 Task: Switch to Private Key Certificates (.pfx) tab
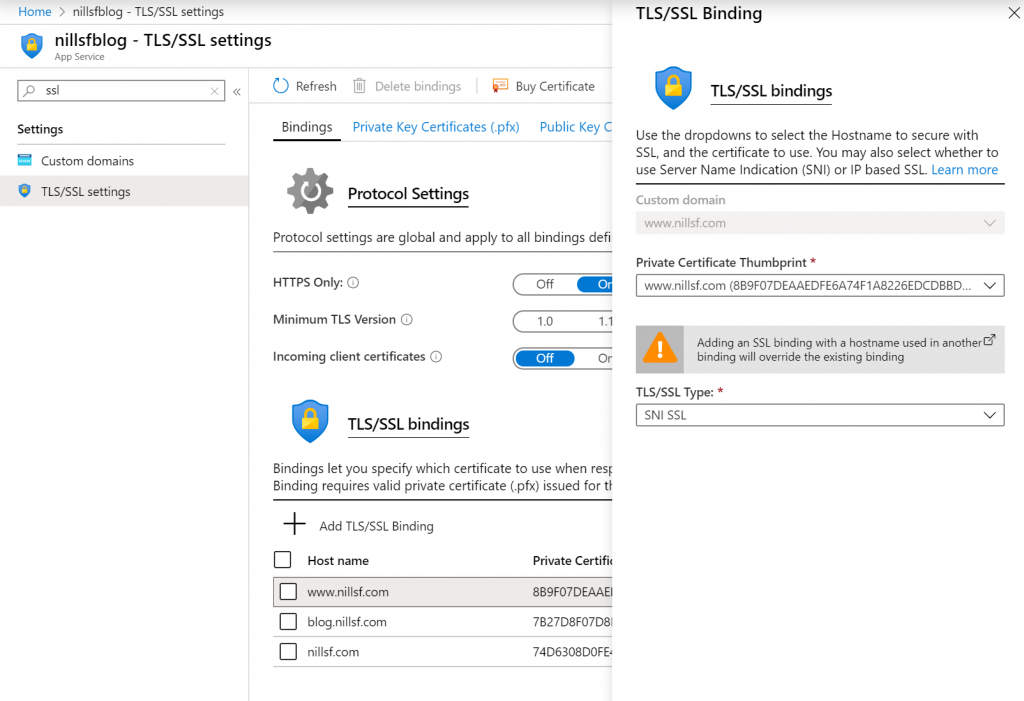click(x=436, y=127)
